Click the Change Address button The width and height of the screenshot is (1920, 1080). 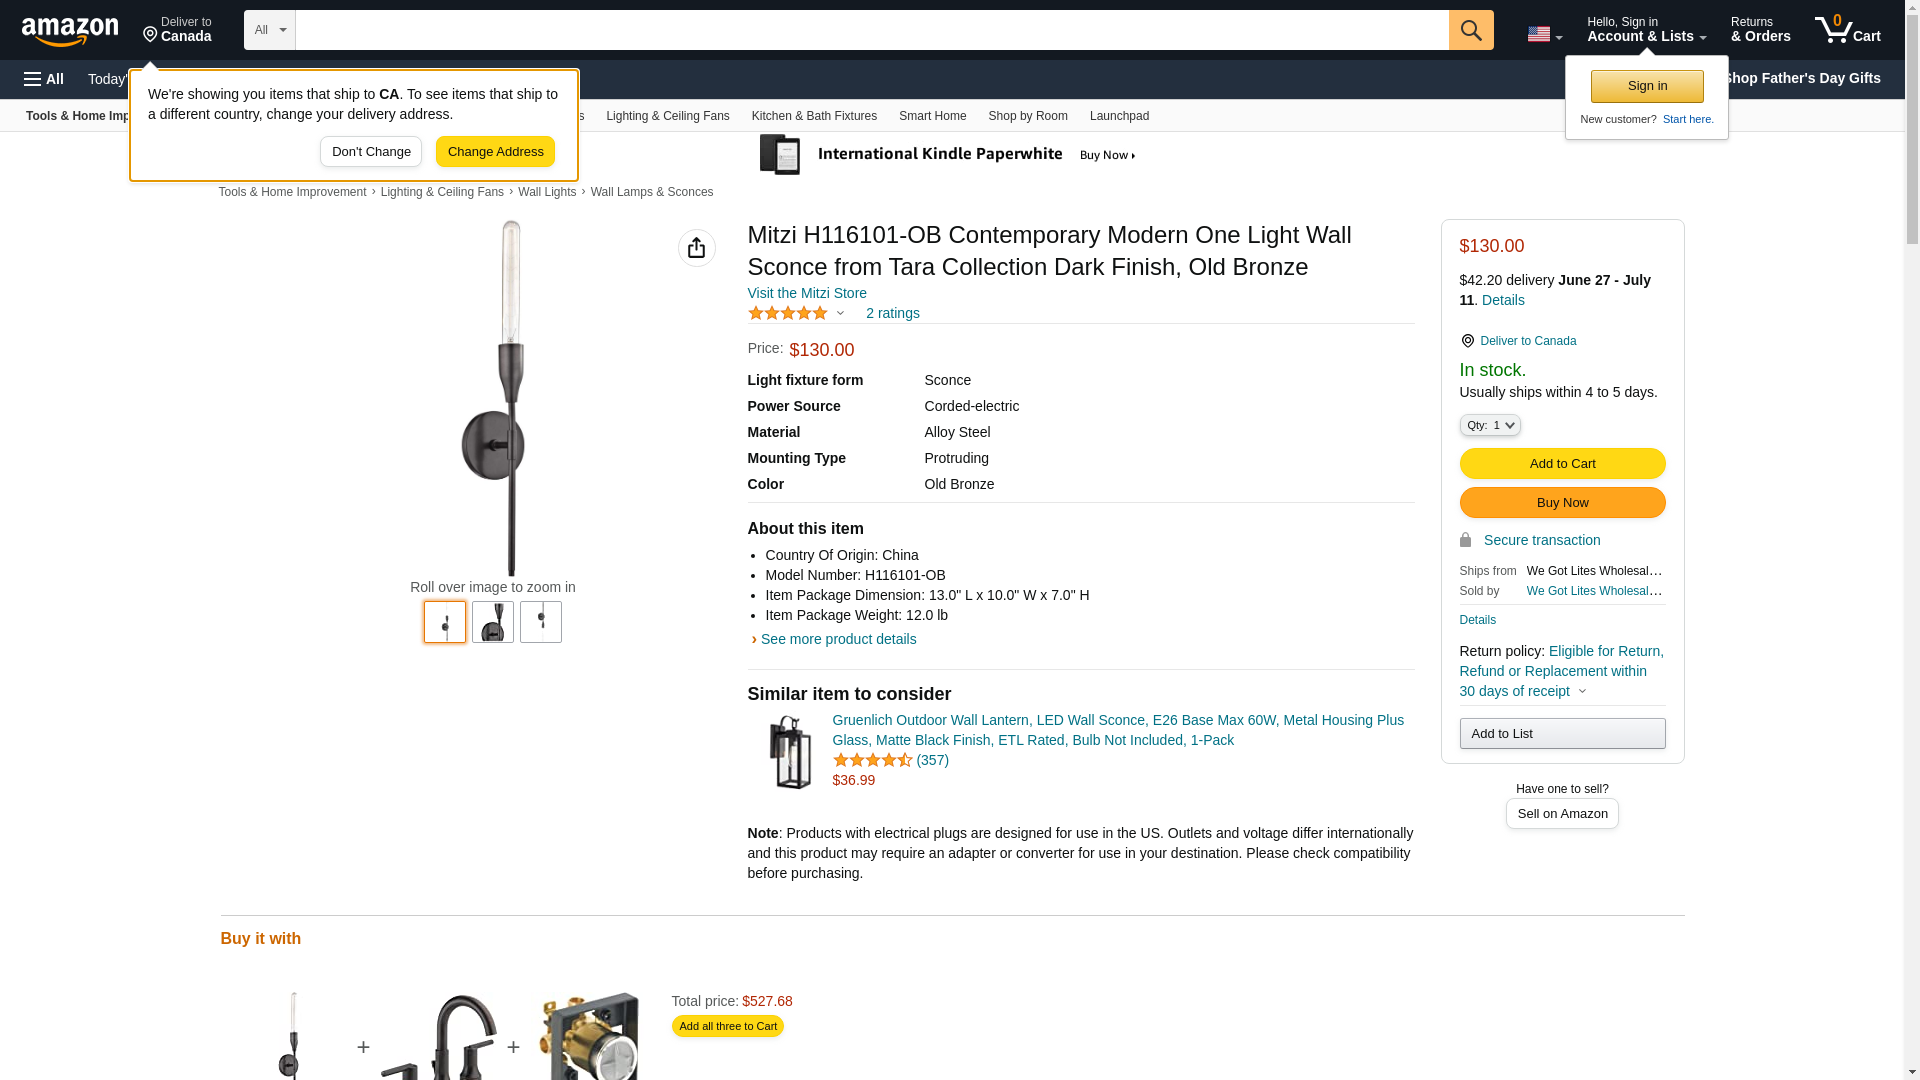[x=495, y=152]
